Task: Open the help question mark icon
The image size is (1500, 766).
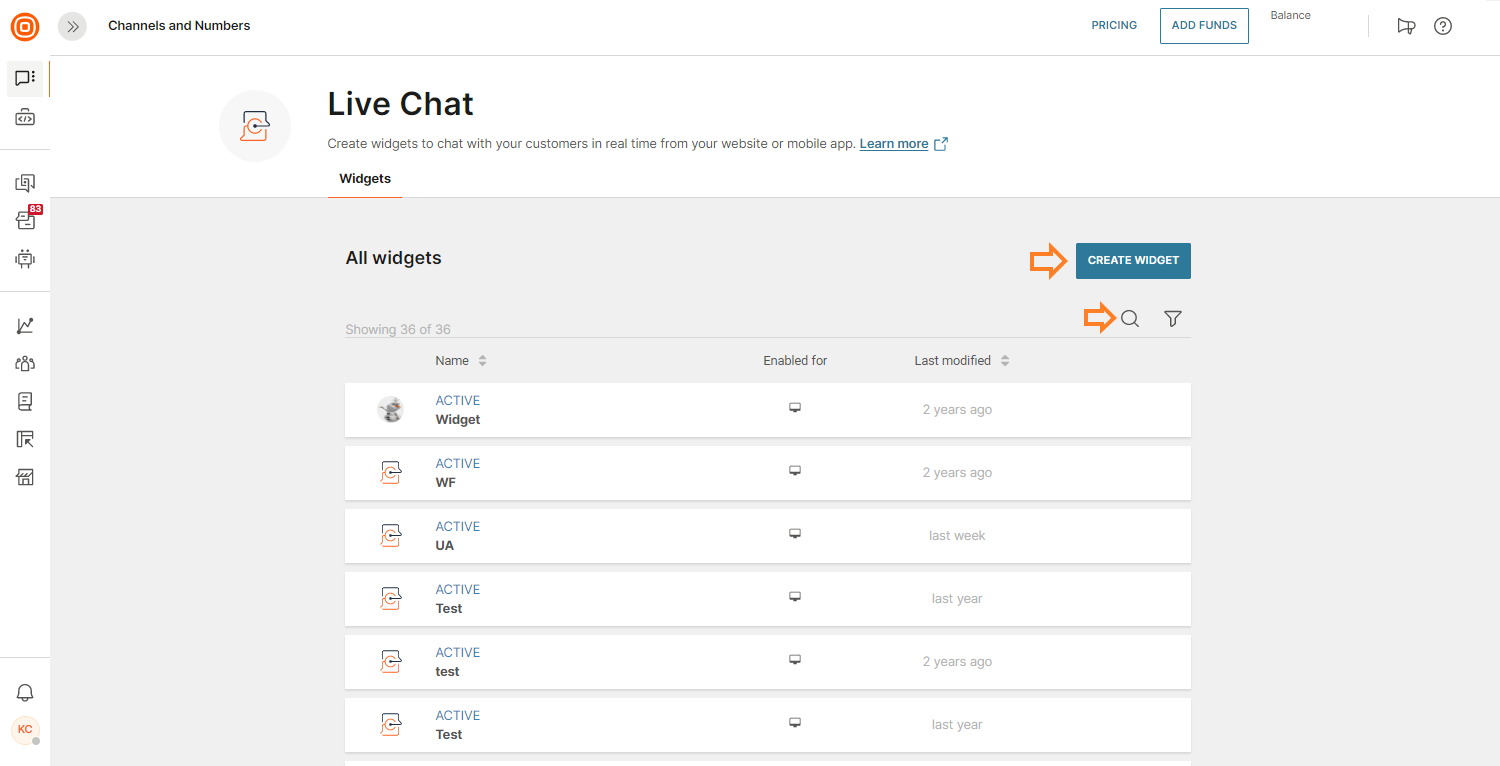Action: (1443, 26)
